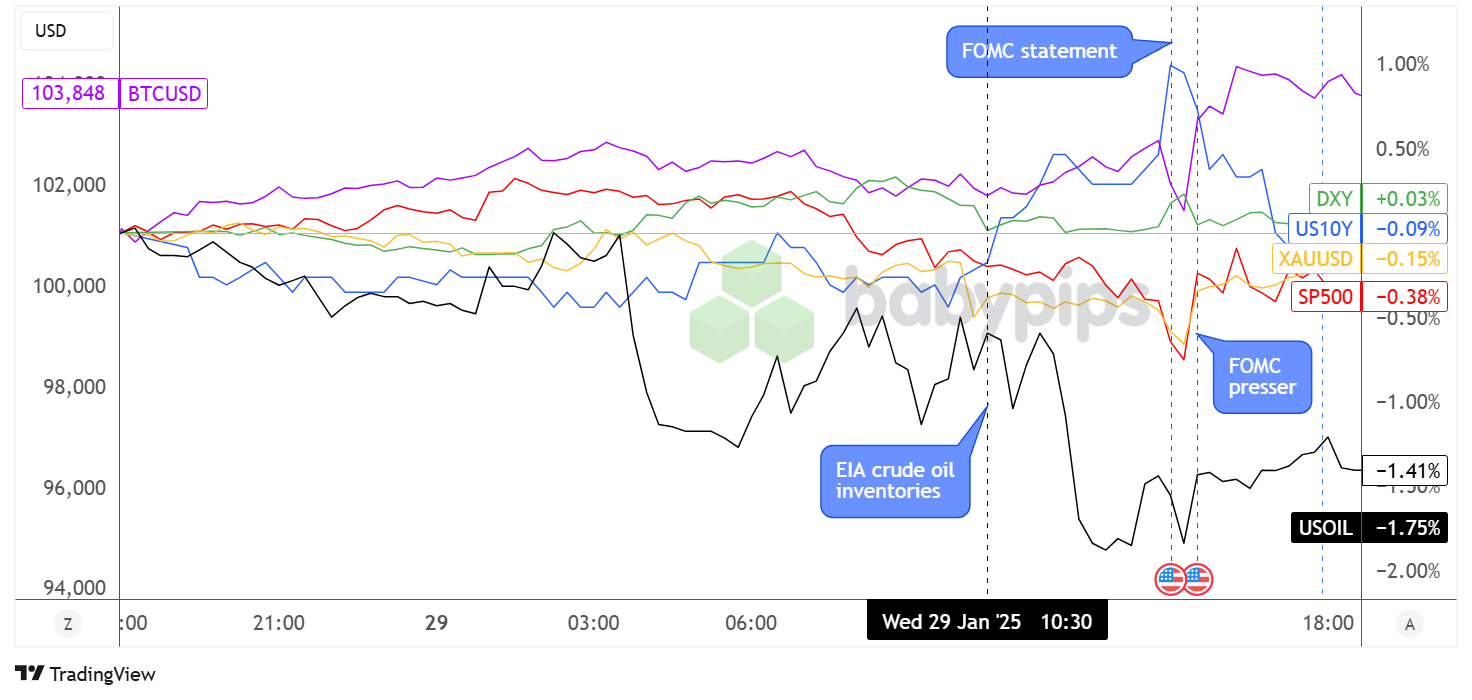Click the USOIL series label

(1325, 528)
